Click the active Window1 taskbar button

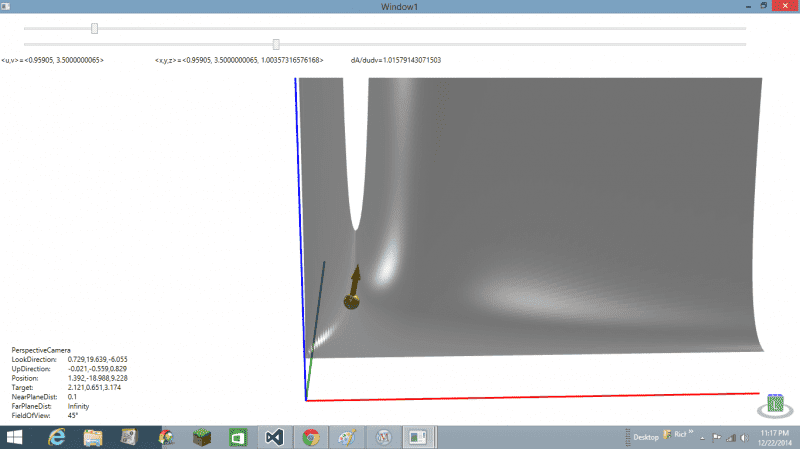click(419, 437)
